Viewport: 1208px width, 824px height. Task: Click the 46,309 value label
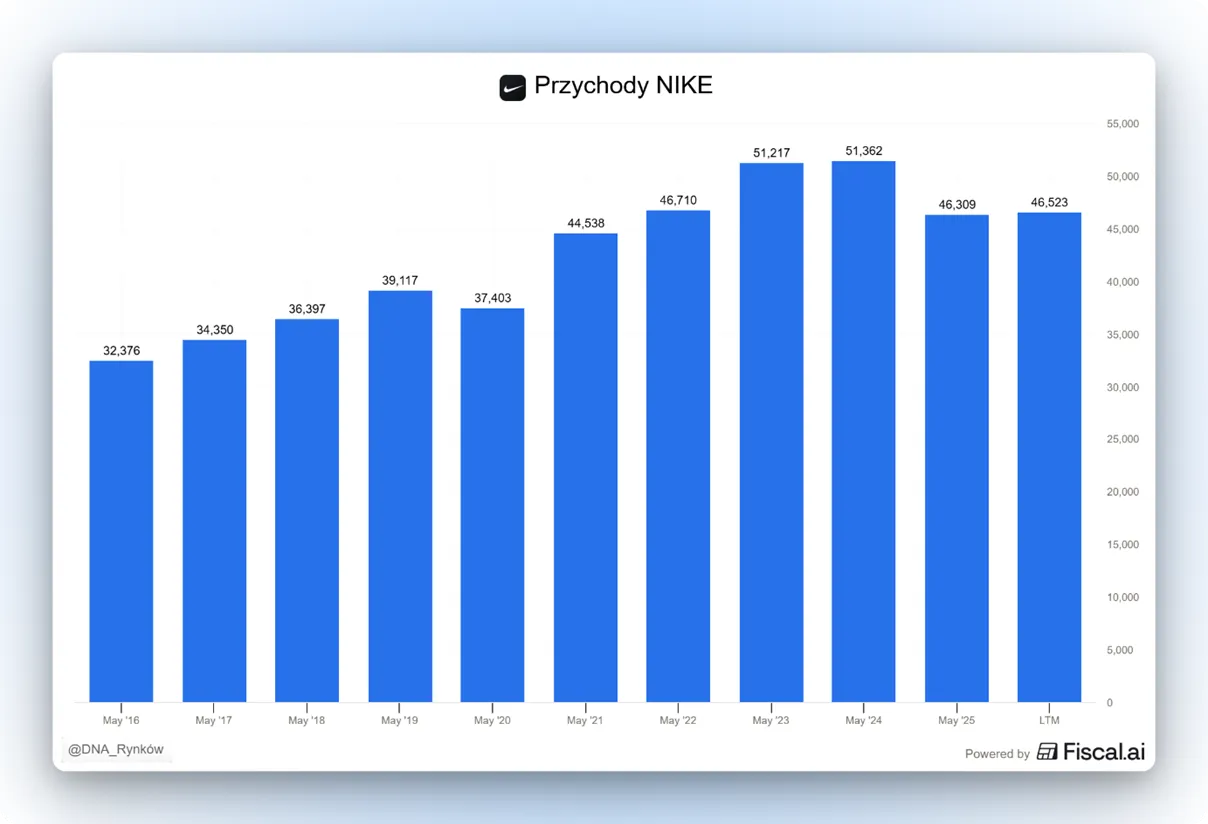coord(956,205)
